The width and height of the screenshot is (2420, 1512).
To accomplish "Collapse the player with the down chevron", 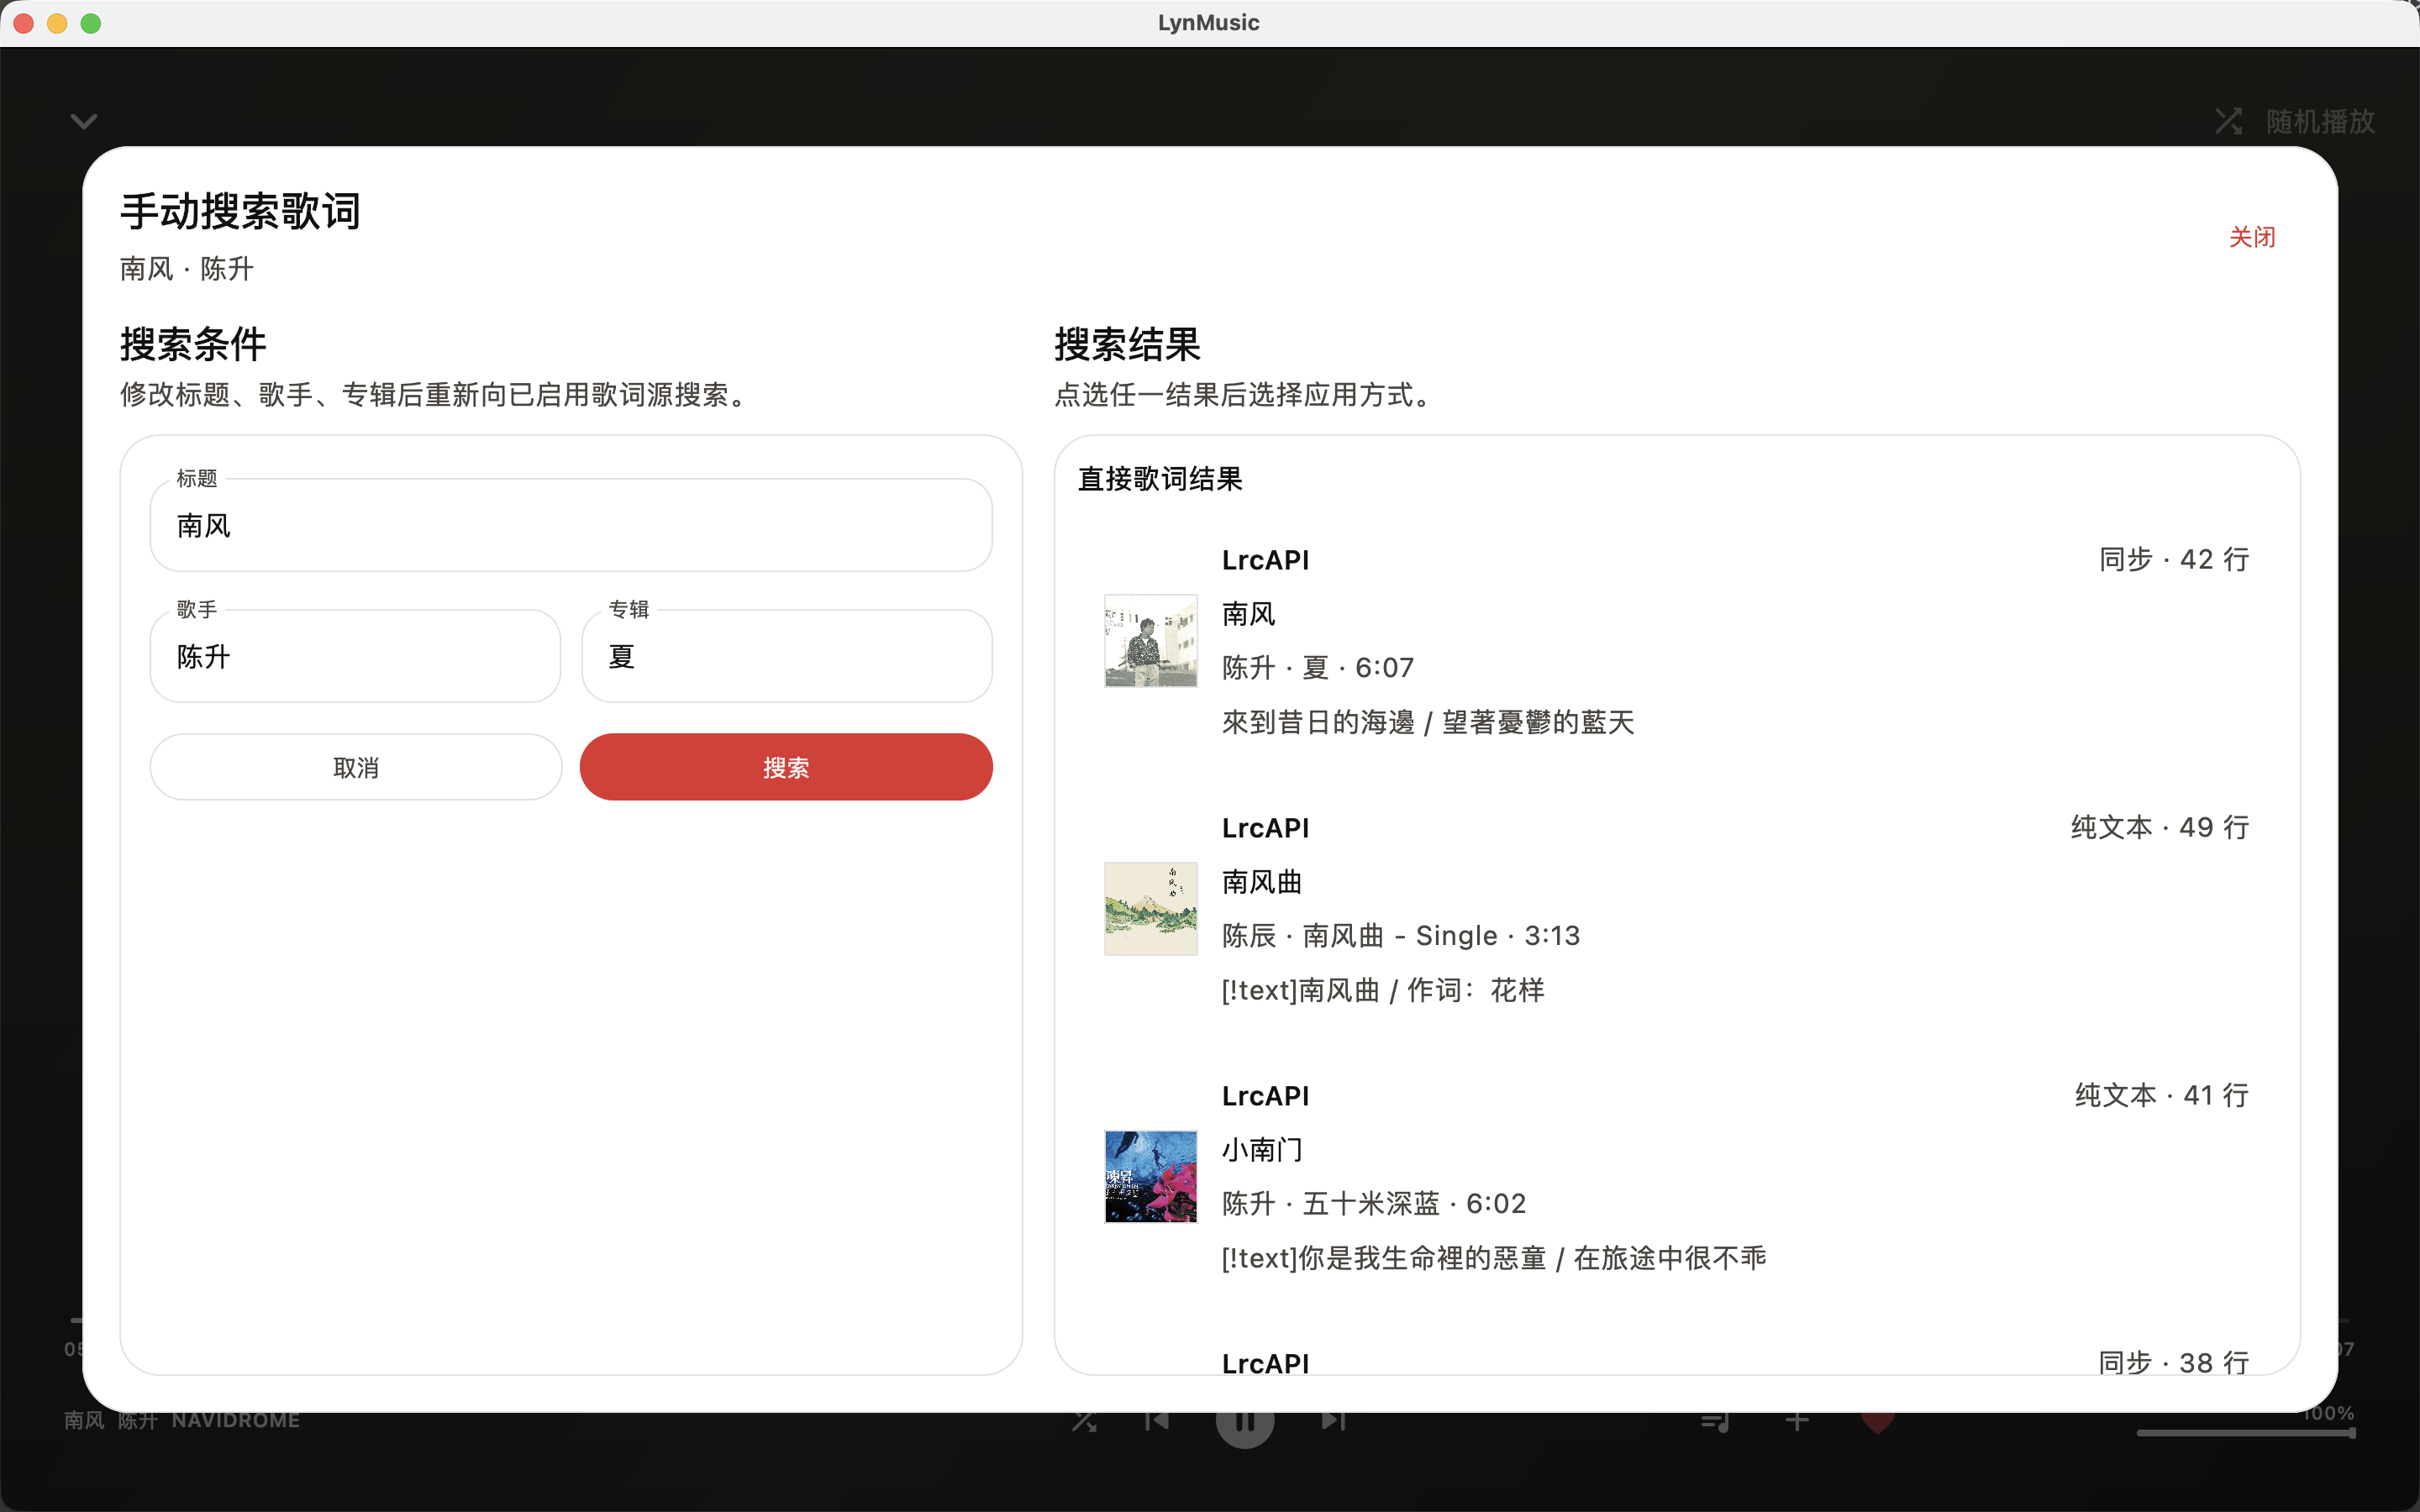I will tap(84, 121).
